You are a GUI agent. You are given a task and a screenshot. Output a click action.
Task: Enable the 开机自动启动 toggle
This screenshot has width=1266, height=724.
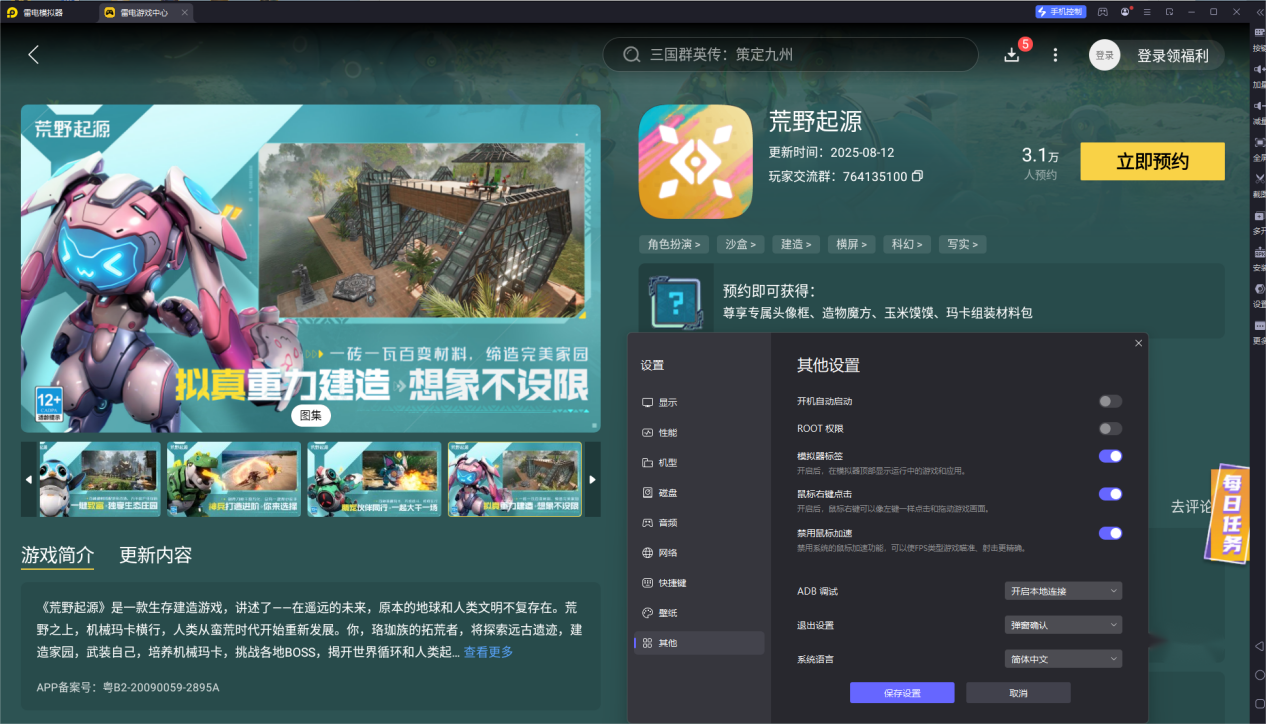pyautogui.click(x=1110, y=401)
